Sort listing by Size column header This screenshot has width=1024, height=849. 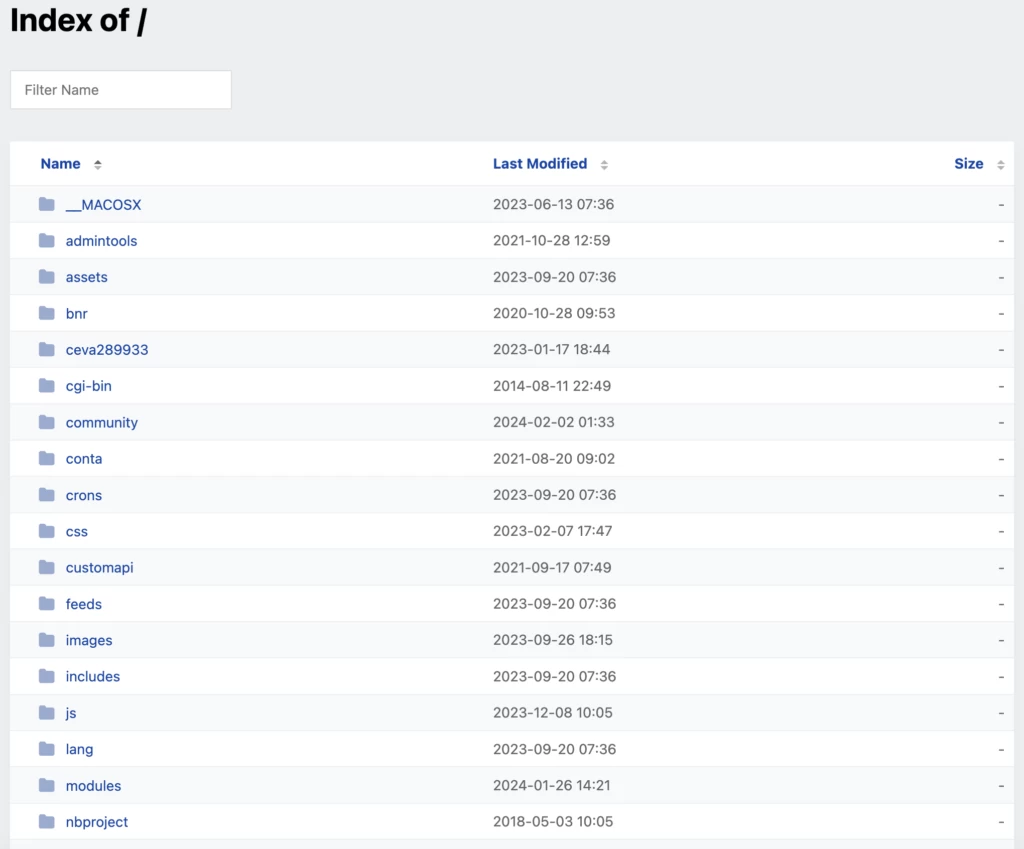(x=968, y=164)
